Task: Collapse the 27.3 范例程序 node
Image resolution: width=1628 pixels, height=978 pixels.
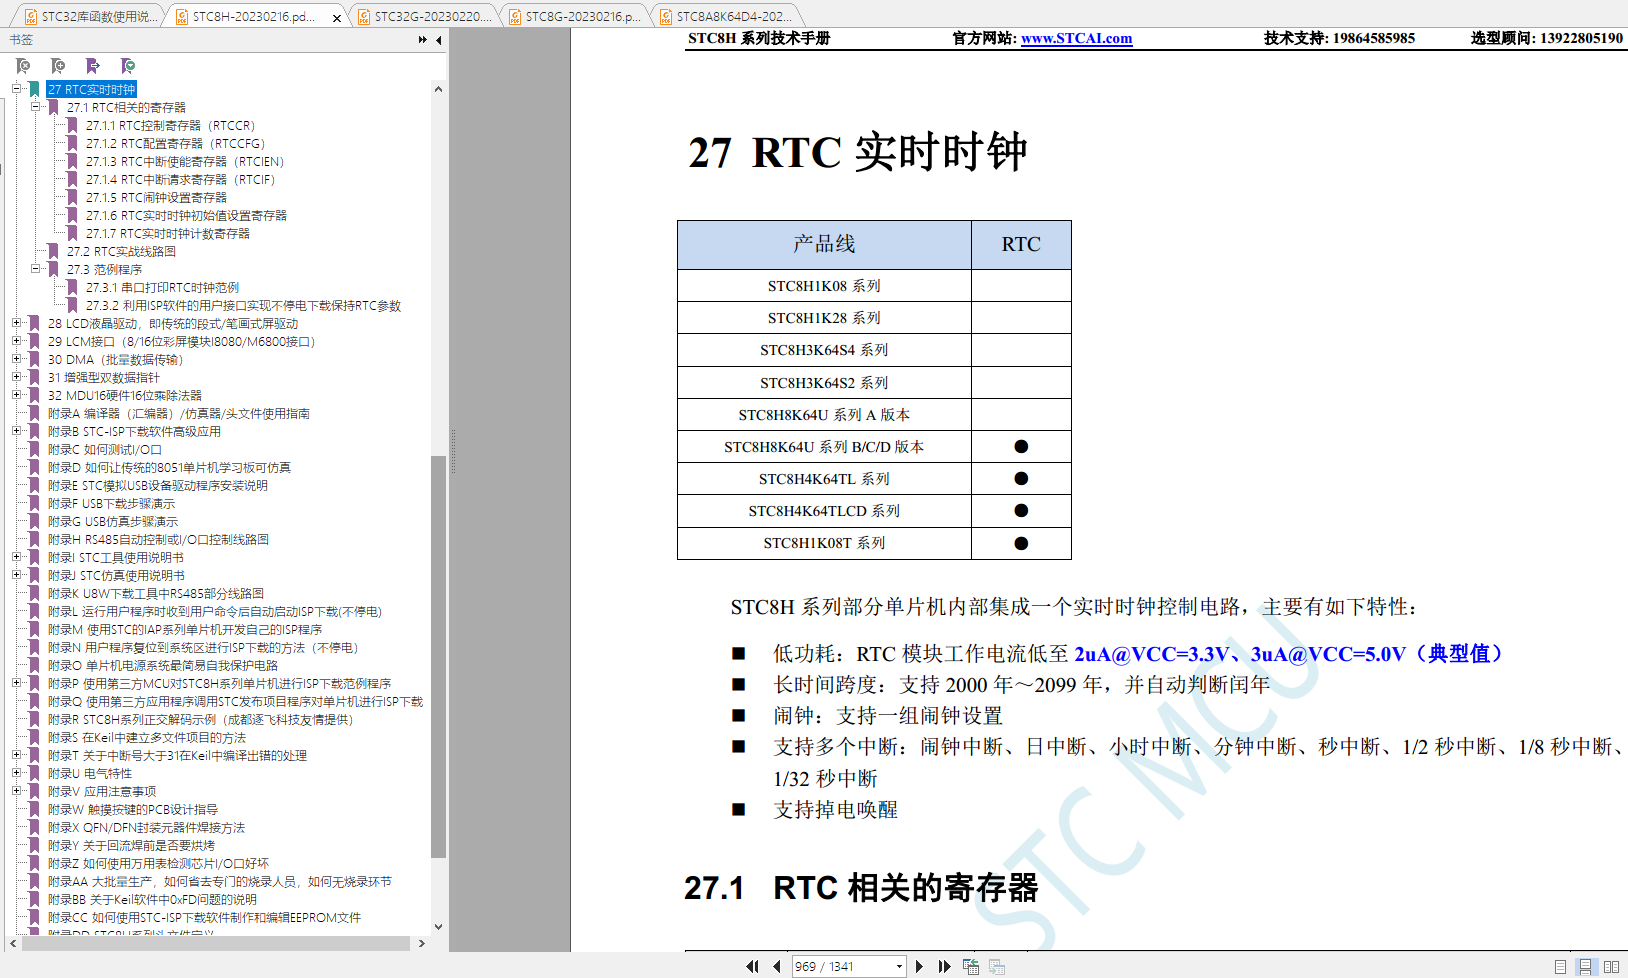Action: (x=35, y=269)
